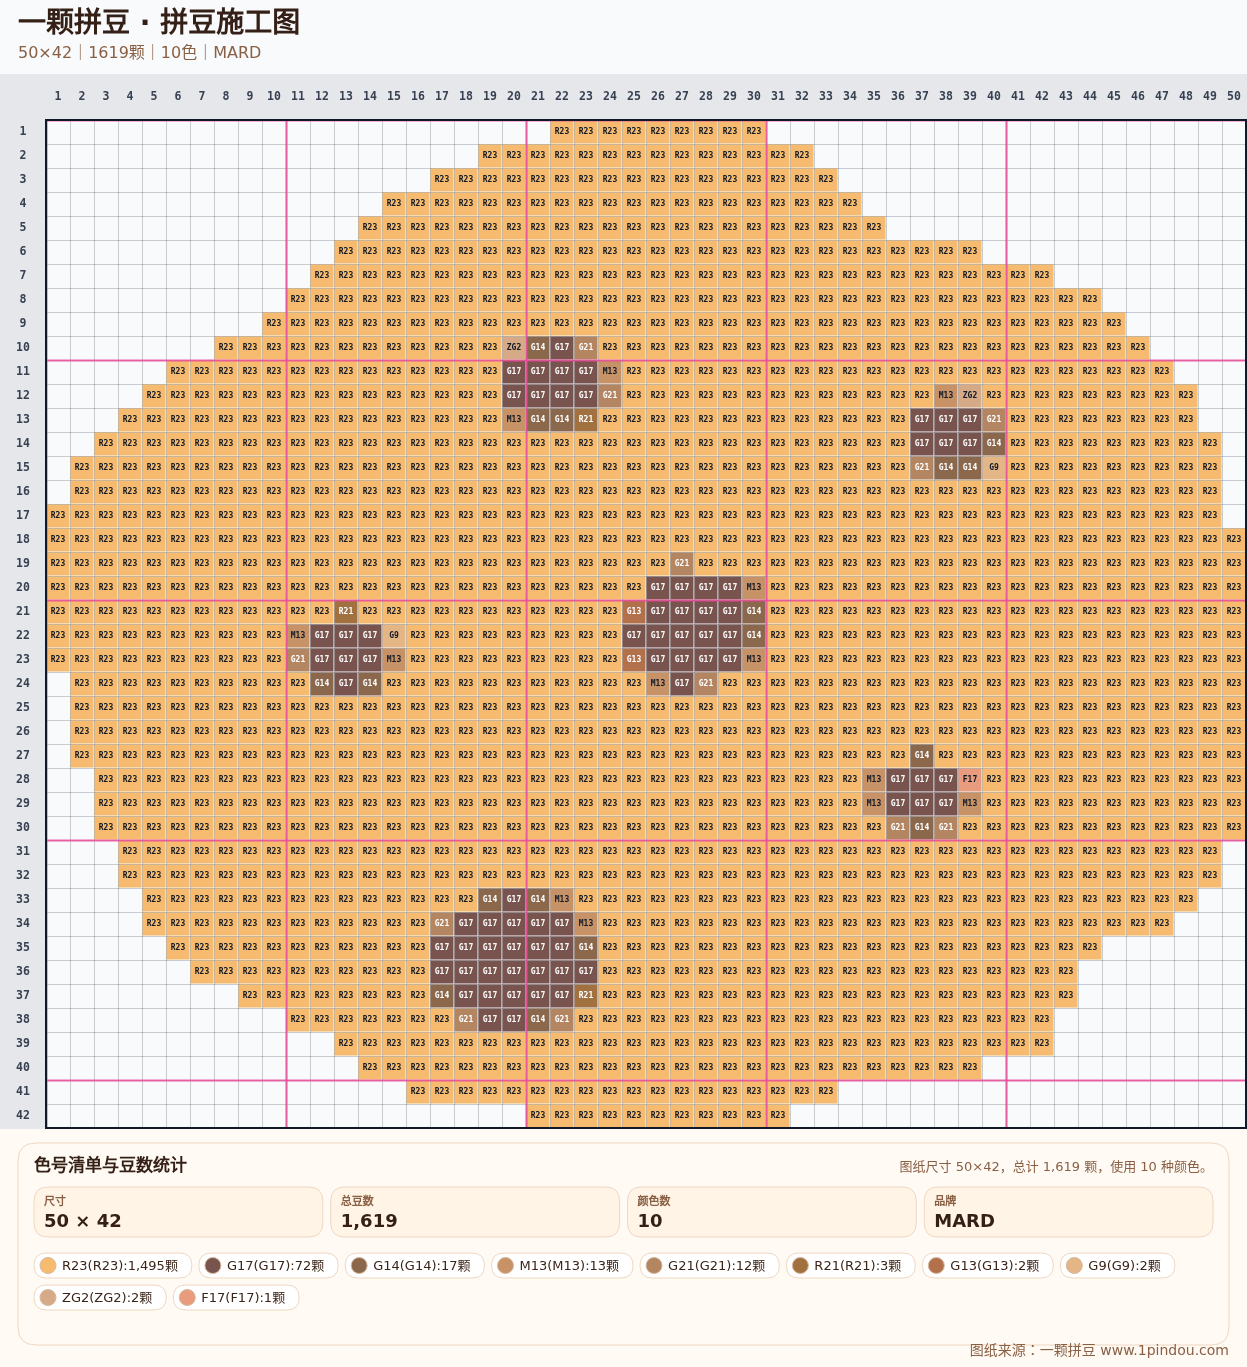
Task: Select the single F17 bead cell in the grid
Action: [970, 779]
